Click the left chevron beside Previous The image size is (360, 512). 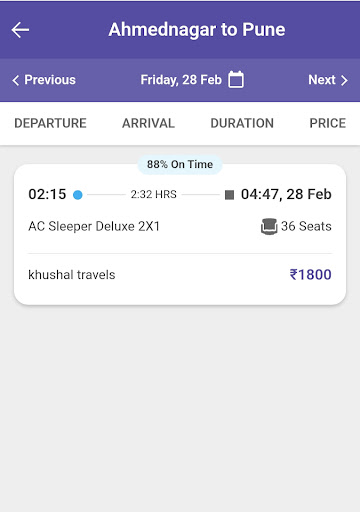(x=15, y=80)
